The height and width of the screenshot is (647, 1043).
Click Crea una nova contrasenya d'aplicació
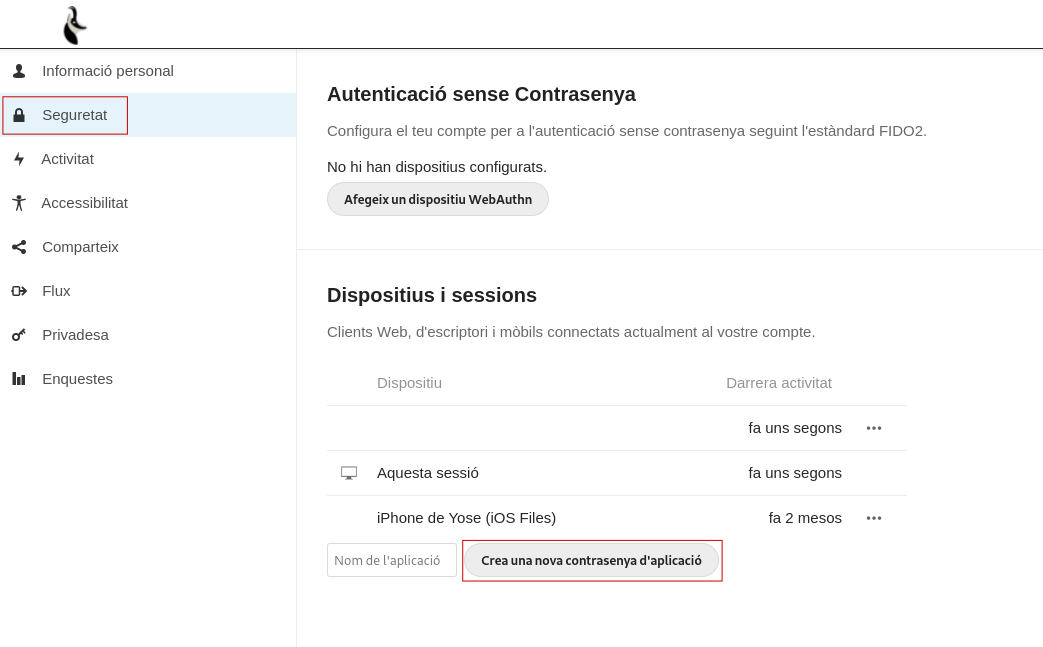[x=591, y=561]
